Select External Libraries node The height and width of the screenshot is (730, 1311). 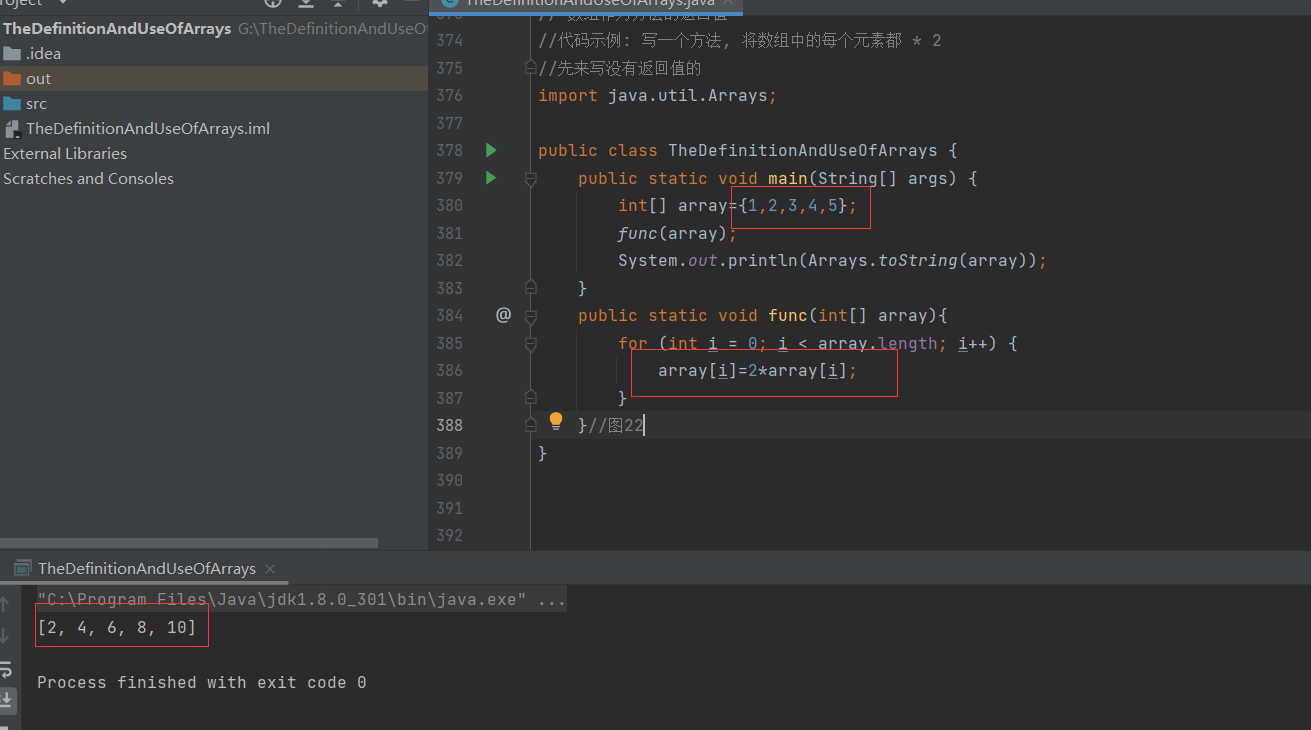(65, 154)
